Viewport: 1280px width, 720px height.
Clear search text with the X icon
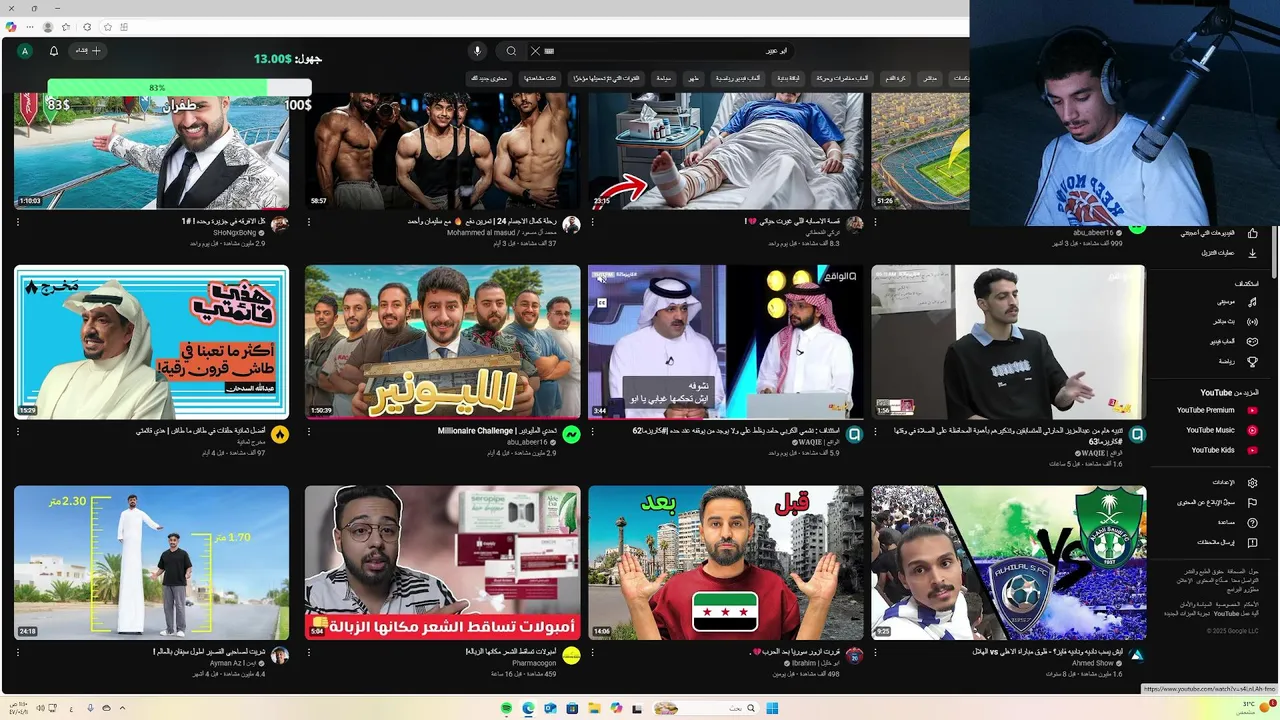point(535,51)
